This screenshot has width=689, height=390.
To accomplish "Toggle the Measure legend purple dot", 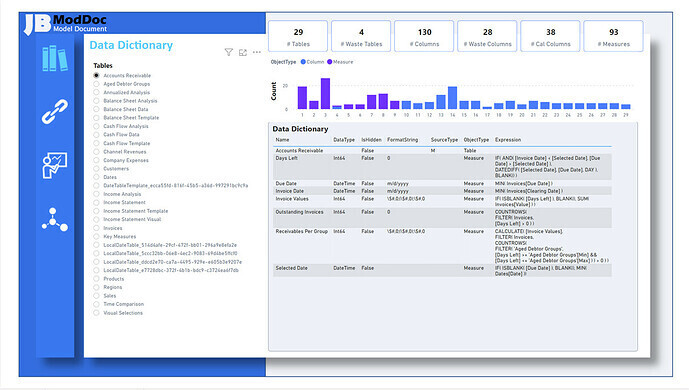I will point(330,62).
